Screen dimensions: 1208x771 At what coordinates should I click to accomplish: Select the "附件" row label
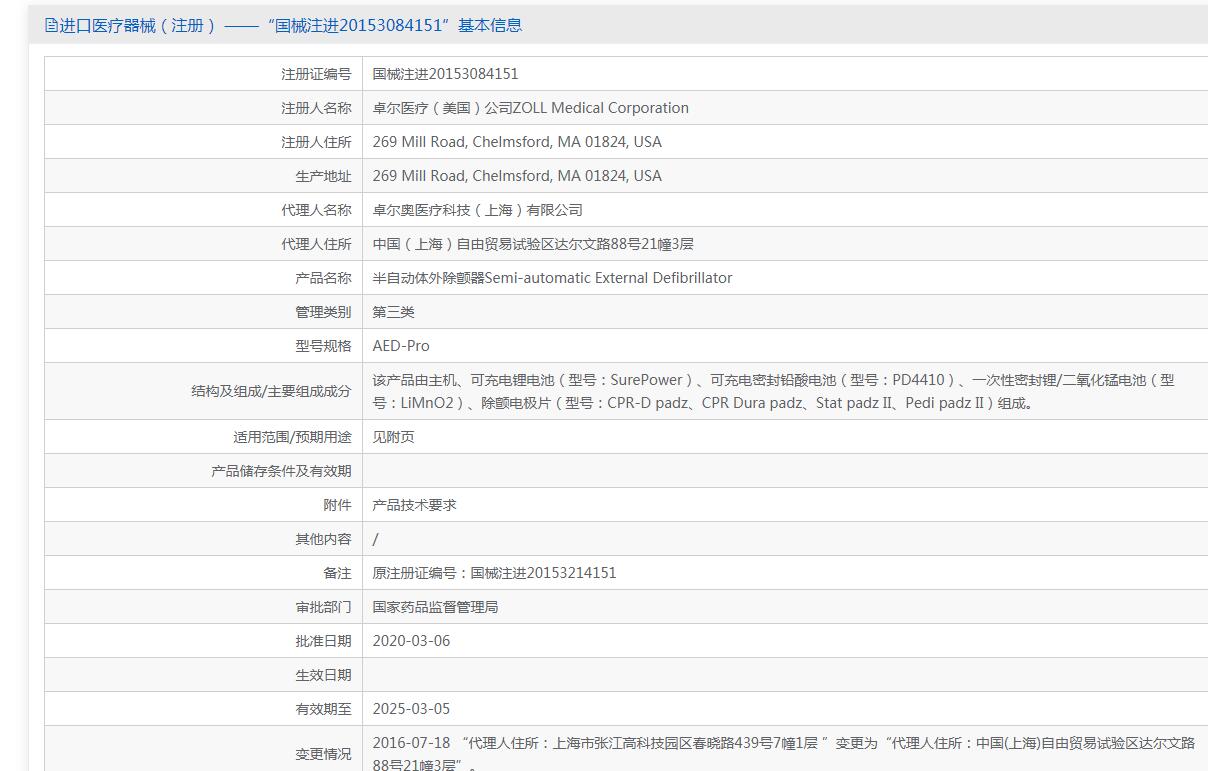click(x=337, y=505)
